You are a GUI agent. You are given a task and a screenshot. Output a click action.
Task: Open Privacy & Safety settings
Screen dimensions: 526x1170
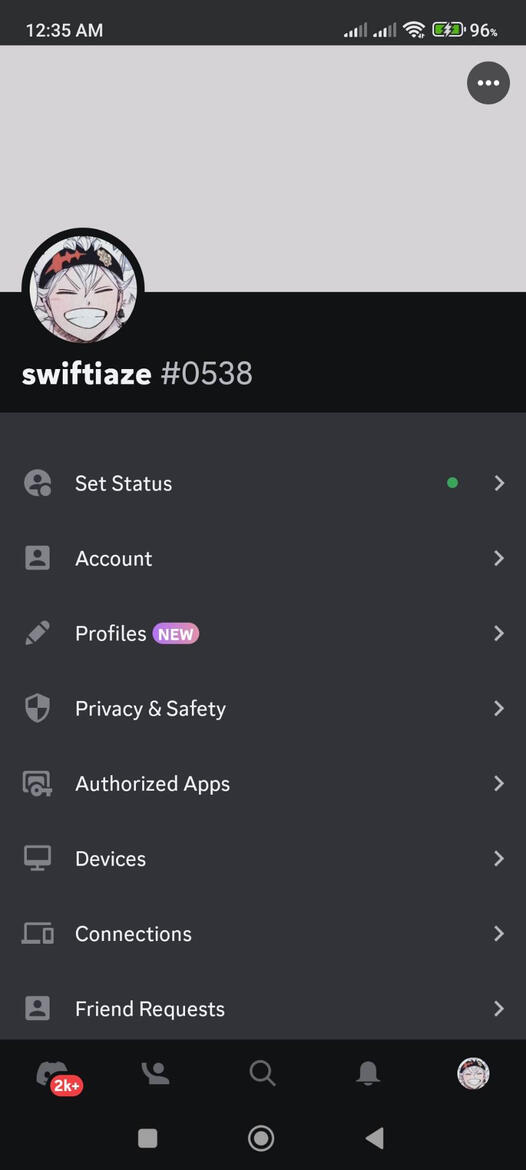[263, 708]
